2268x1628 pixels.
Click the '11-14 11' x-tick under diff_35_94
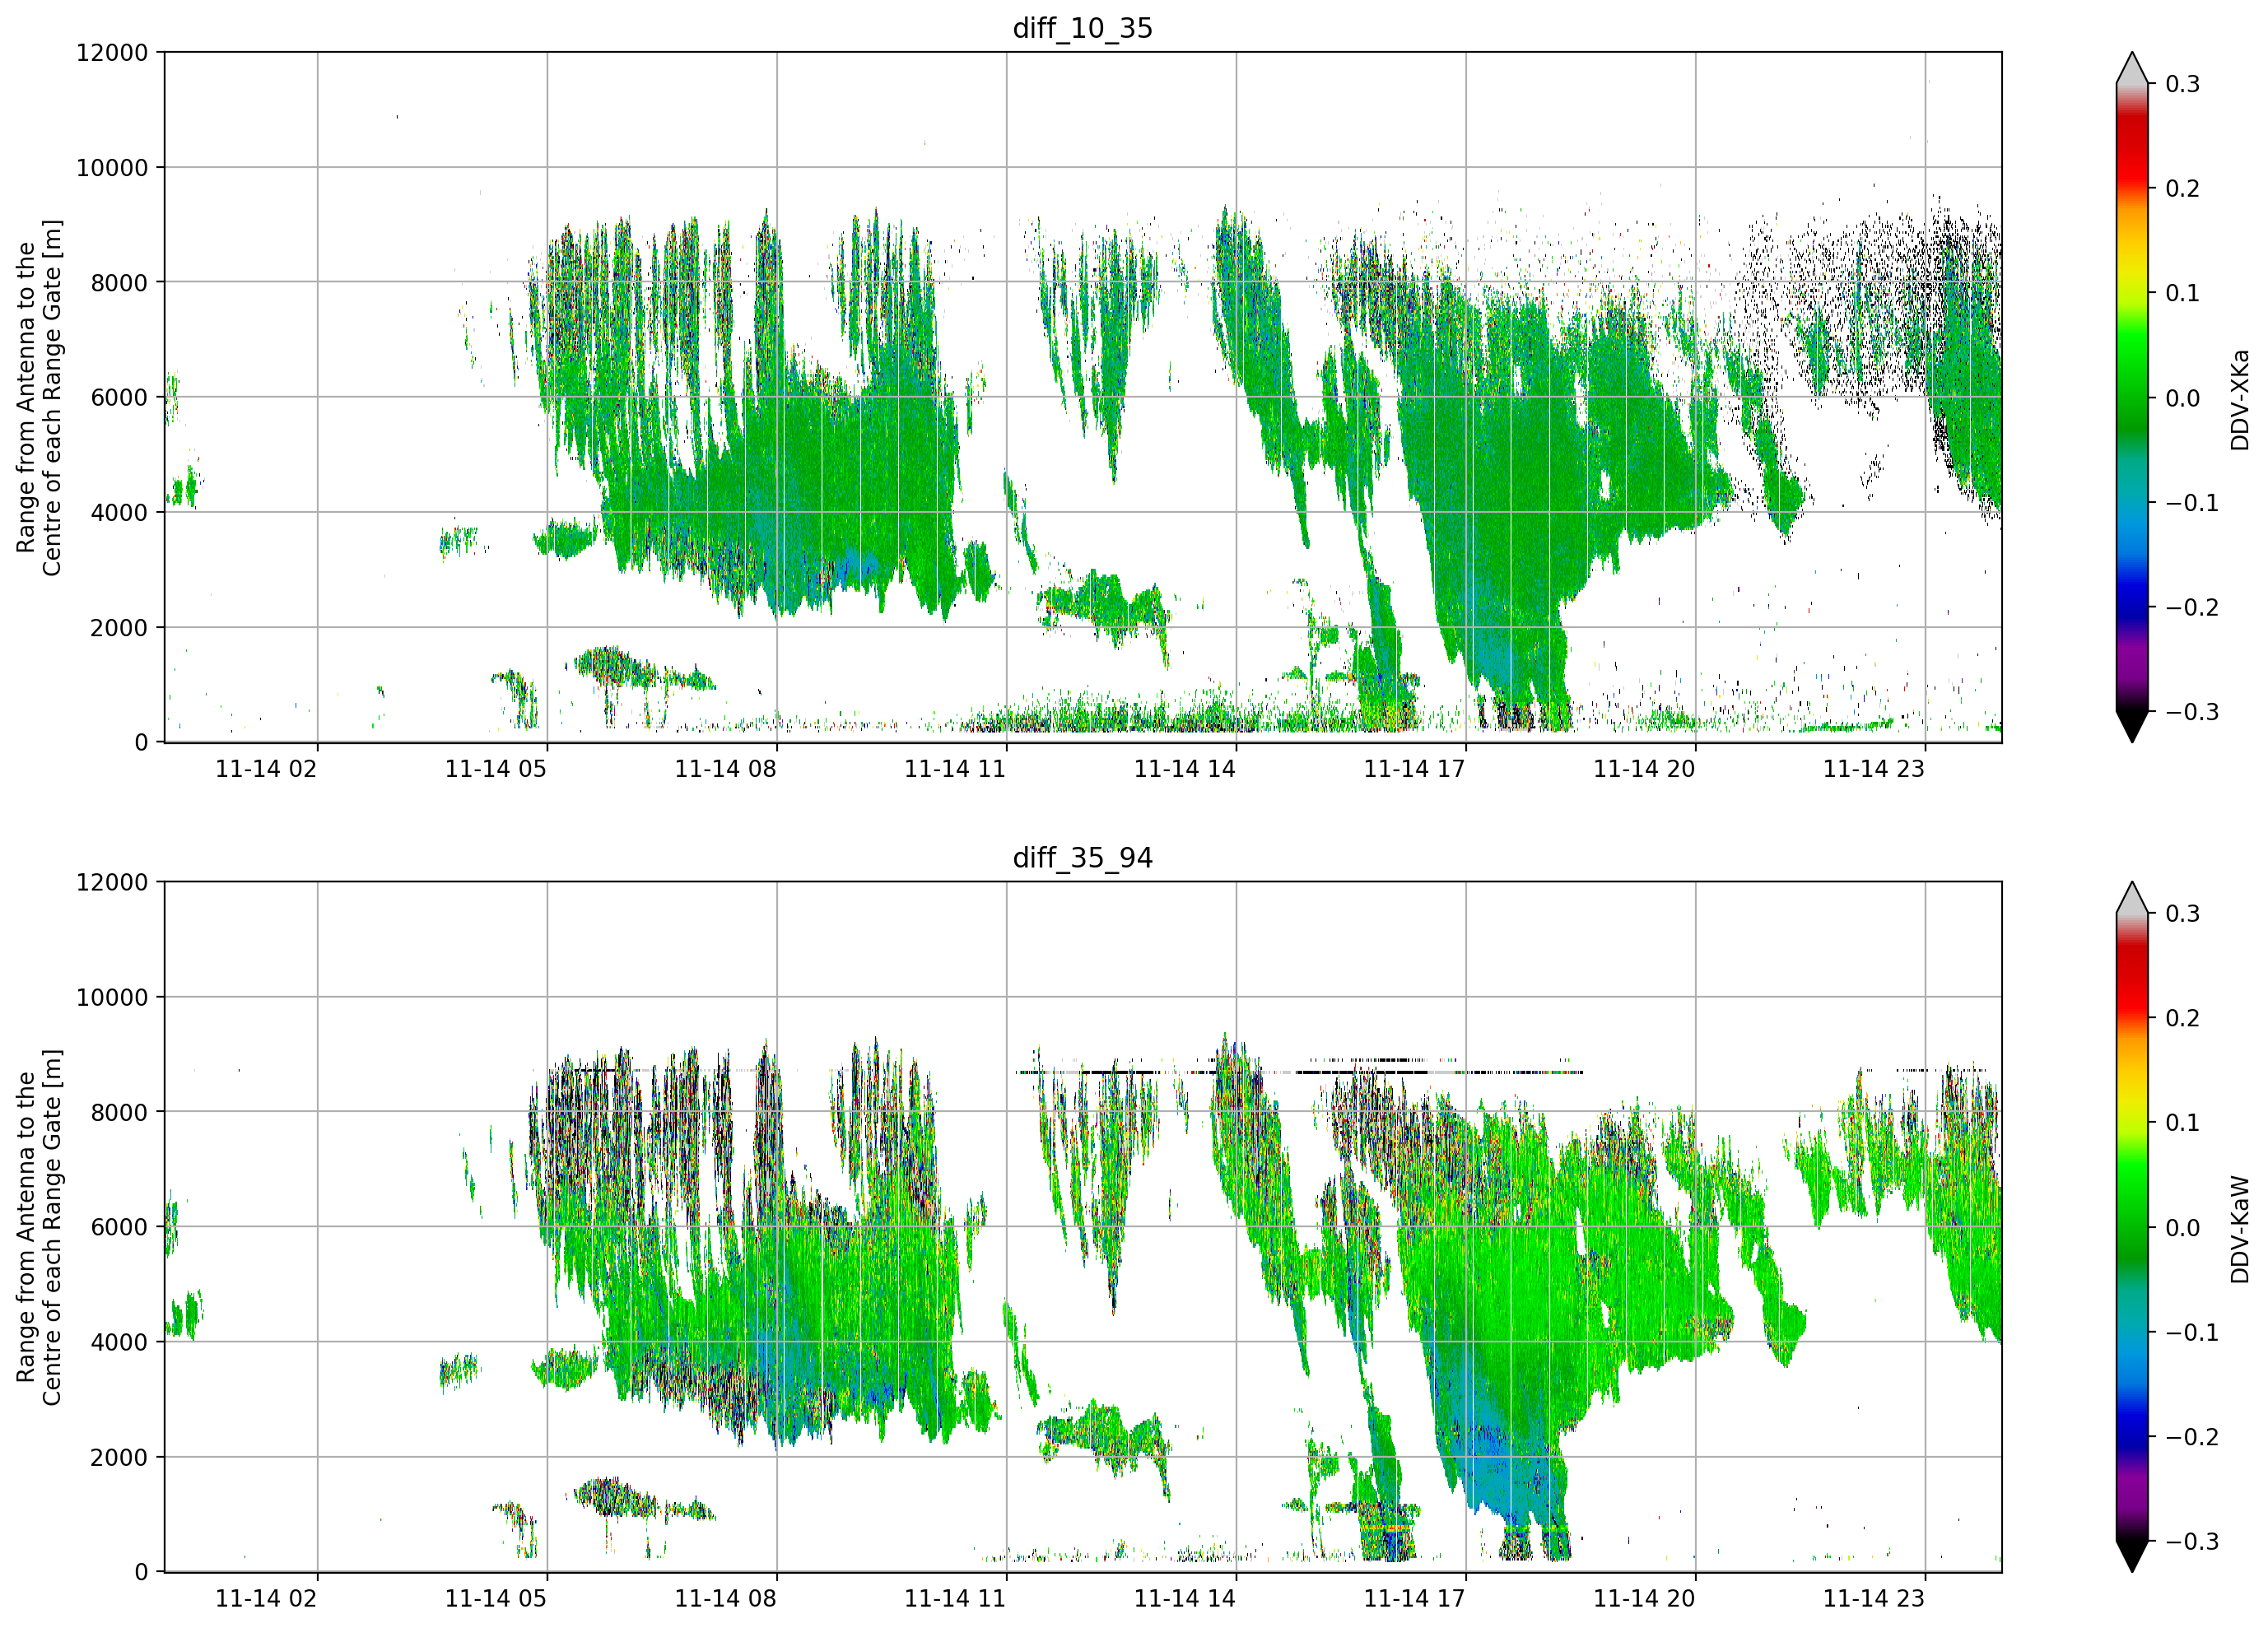pyautogui.click(x=955, y=1599)
